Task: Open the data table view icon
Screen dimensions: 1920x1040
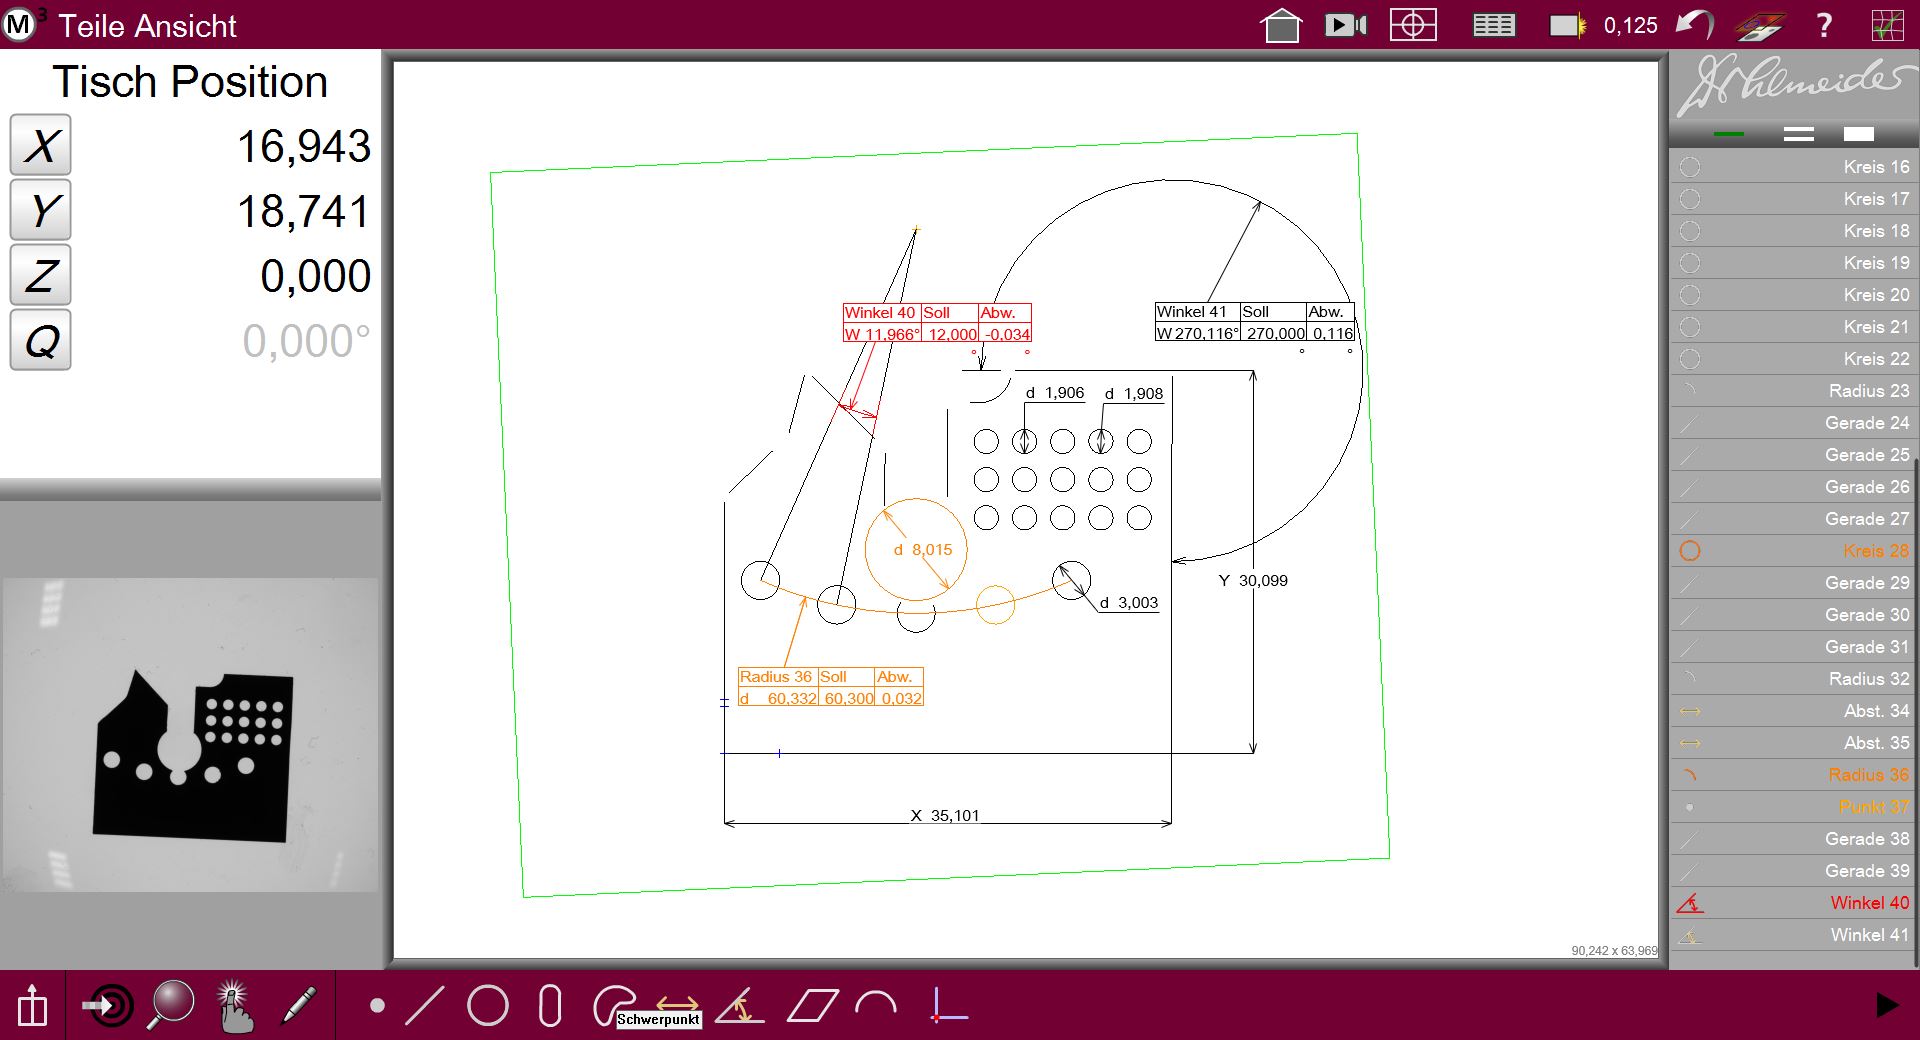Action: click(x=1493, y=25)
